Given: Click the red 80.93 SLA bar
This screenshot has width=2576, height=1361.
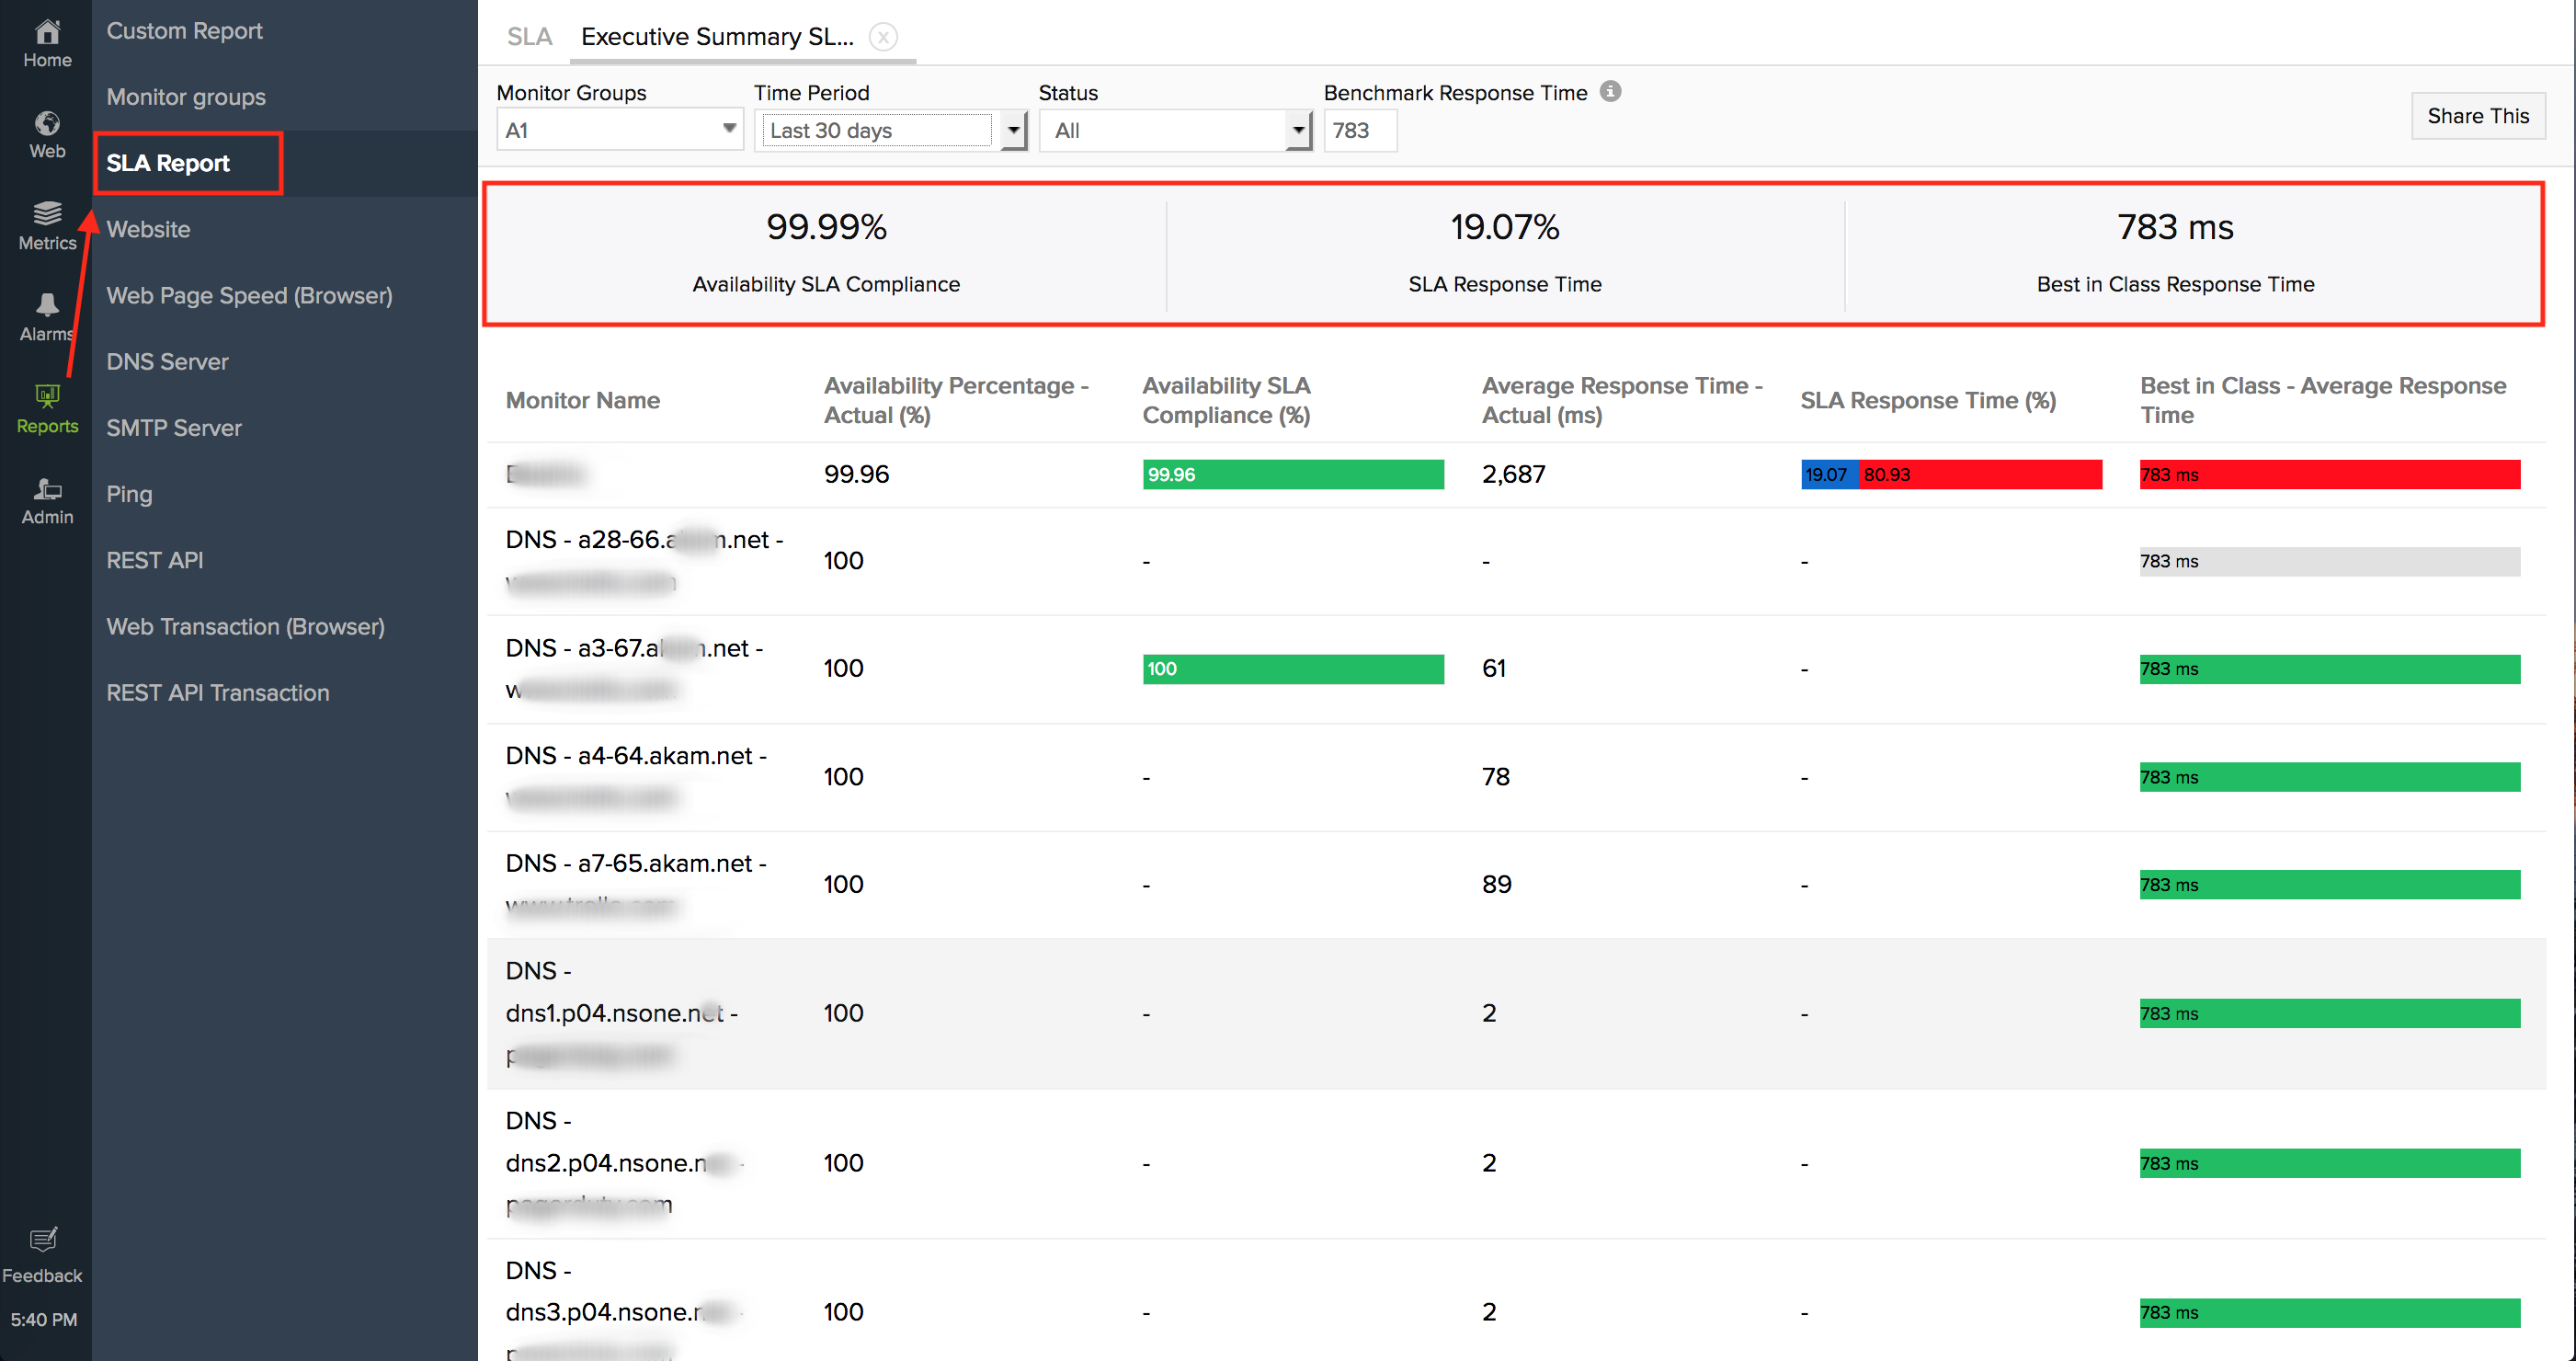Looking at the screenshot, I should [x=1979, y=474].
